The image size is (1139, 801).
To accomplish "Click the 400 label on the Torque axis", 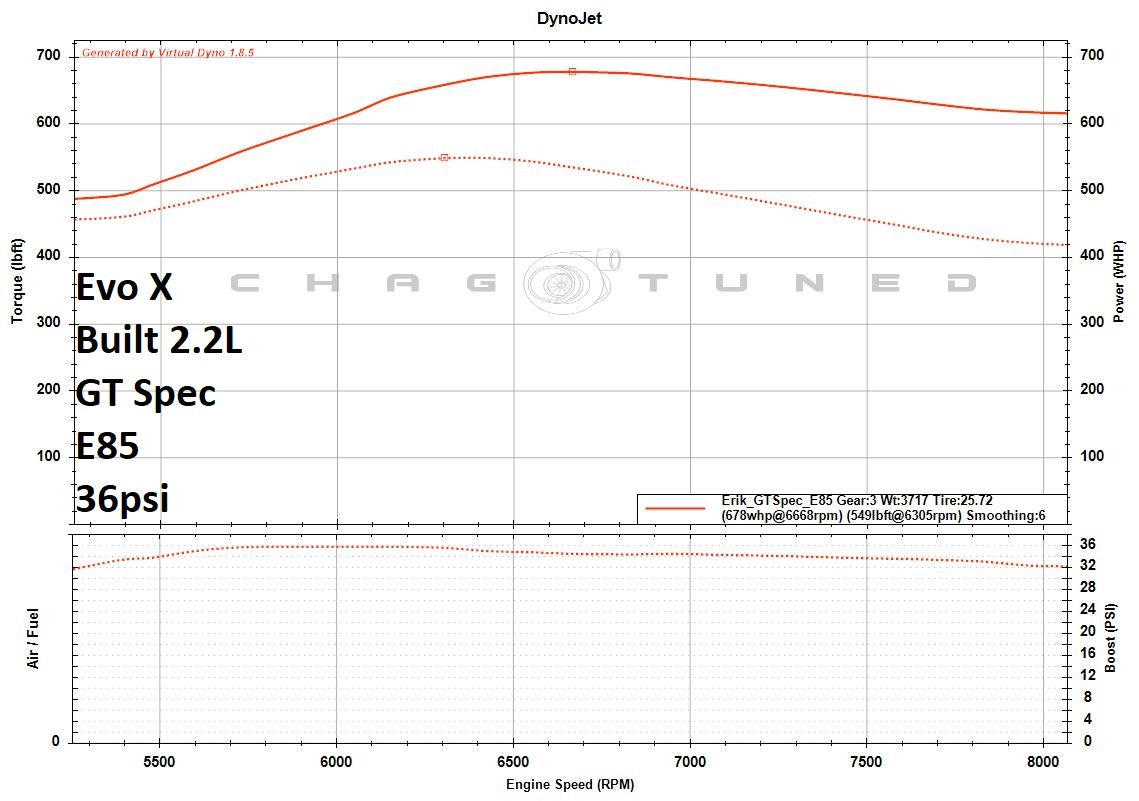I will [48, 256].
